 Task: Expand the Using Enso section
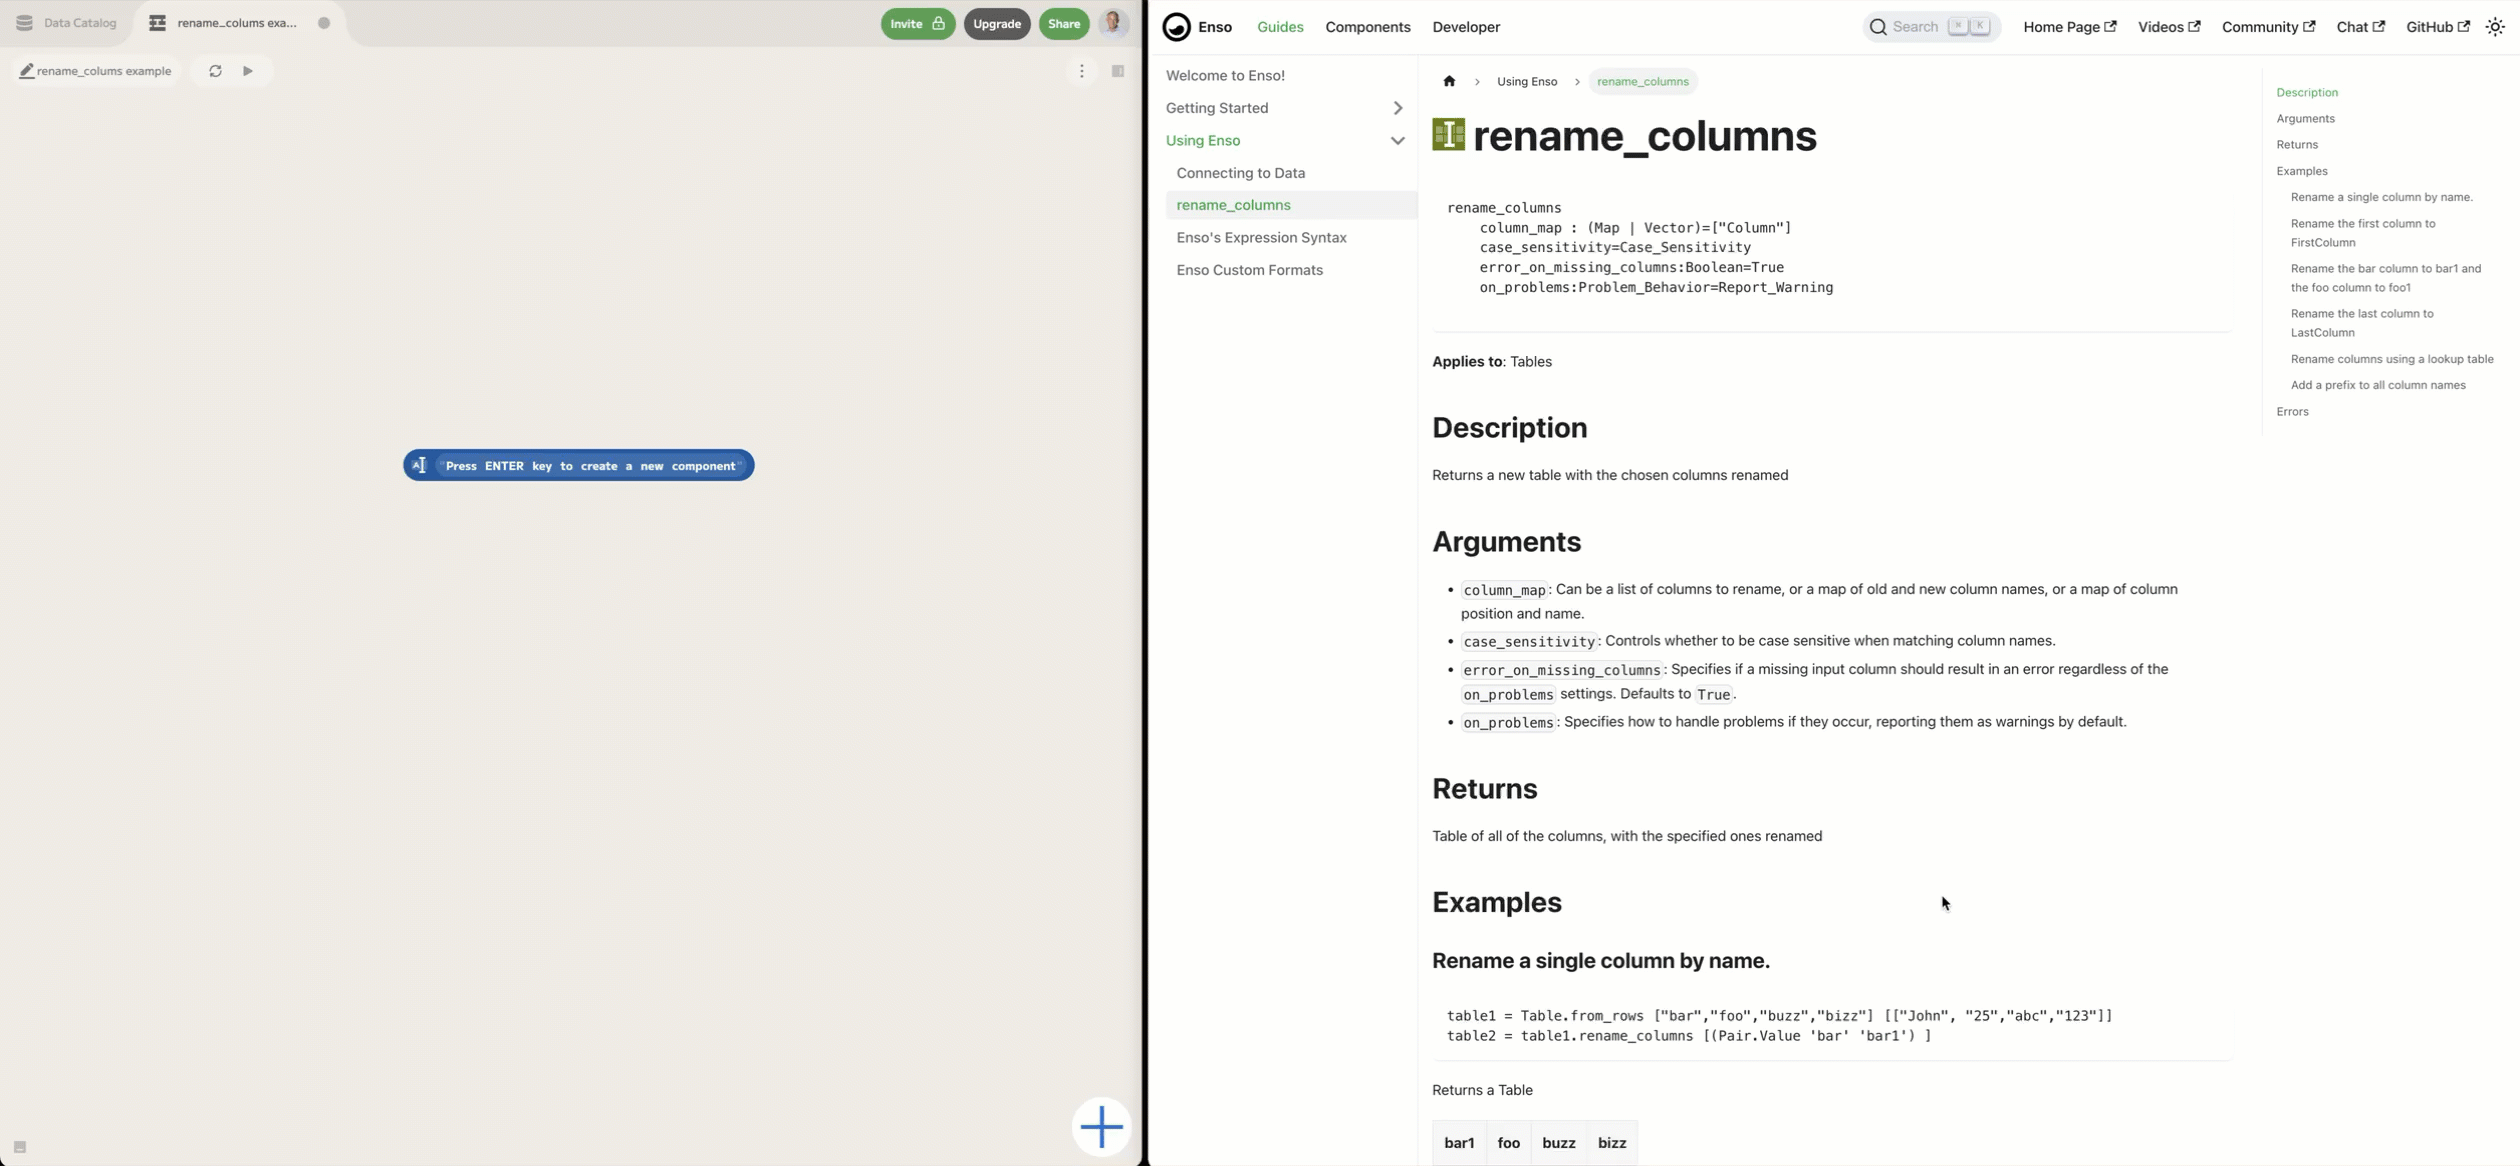coord(1395,140)
